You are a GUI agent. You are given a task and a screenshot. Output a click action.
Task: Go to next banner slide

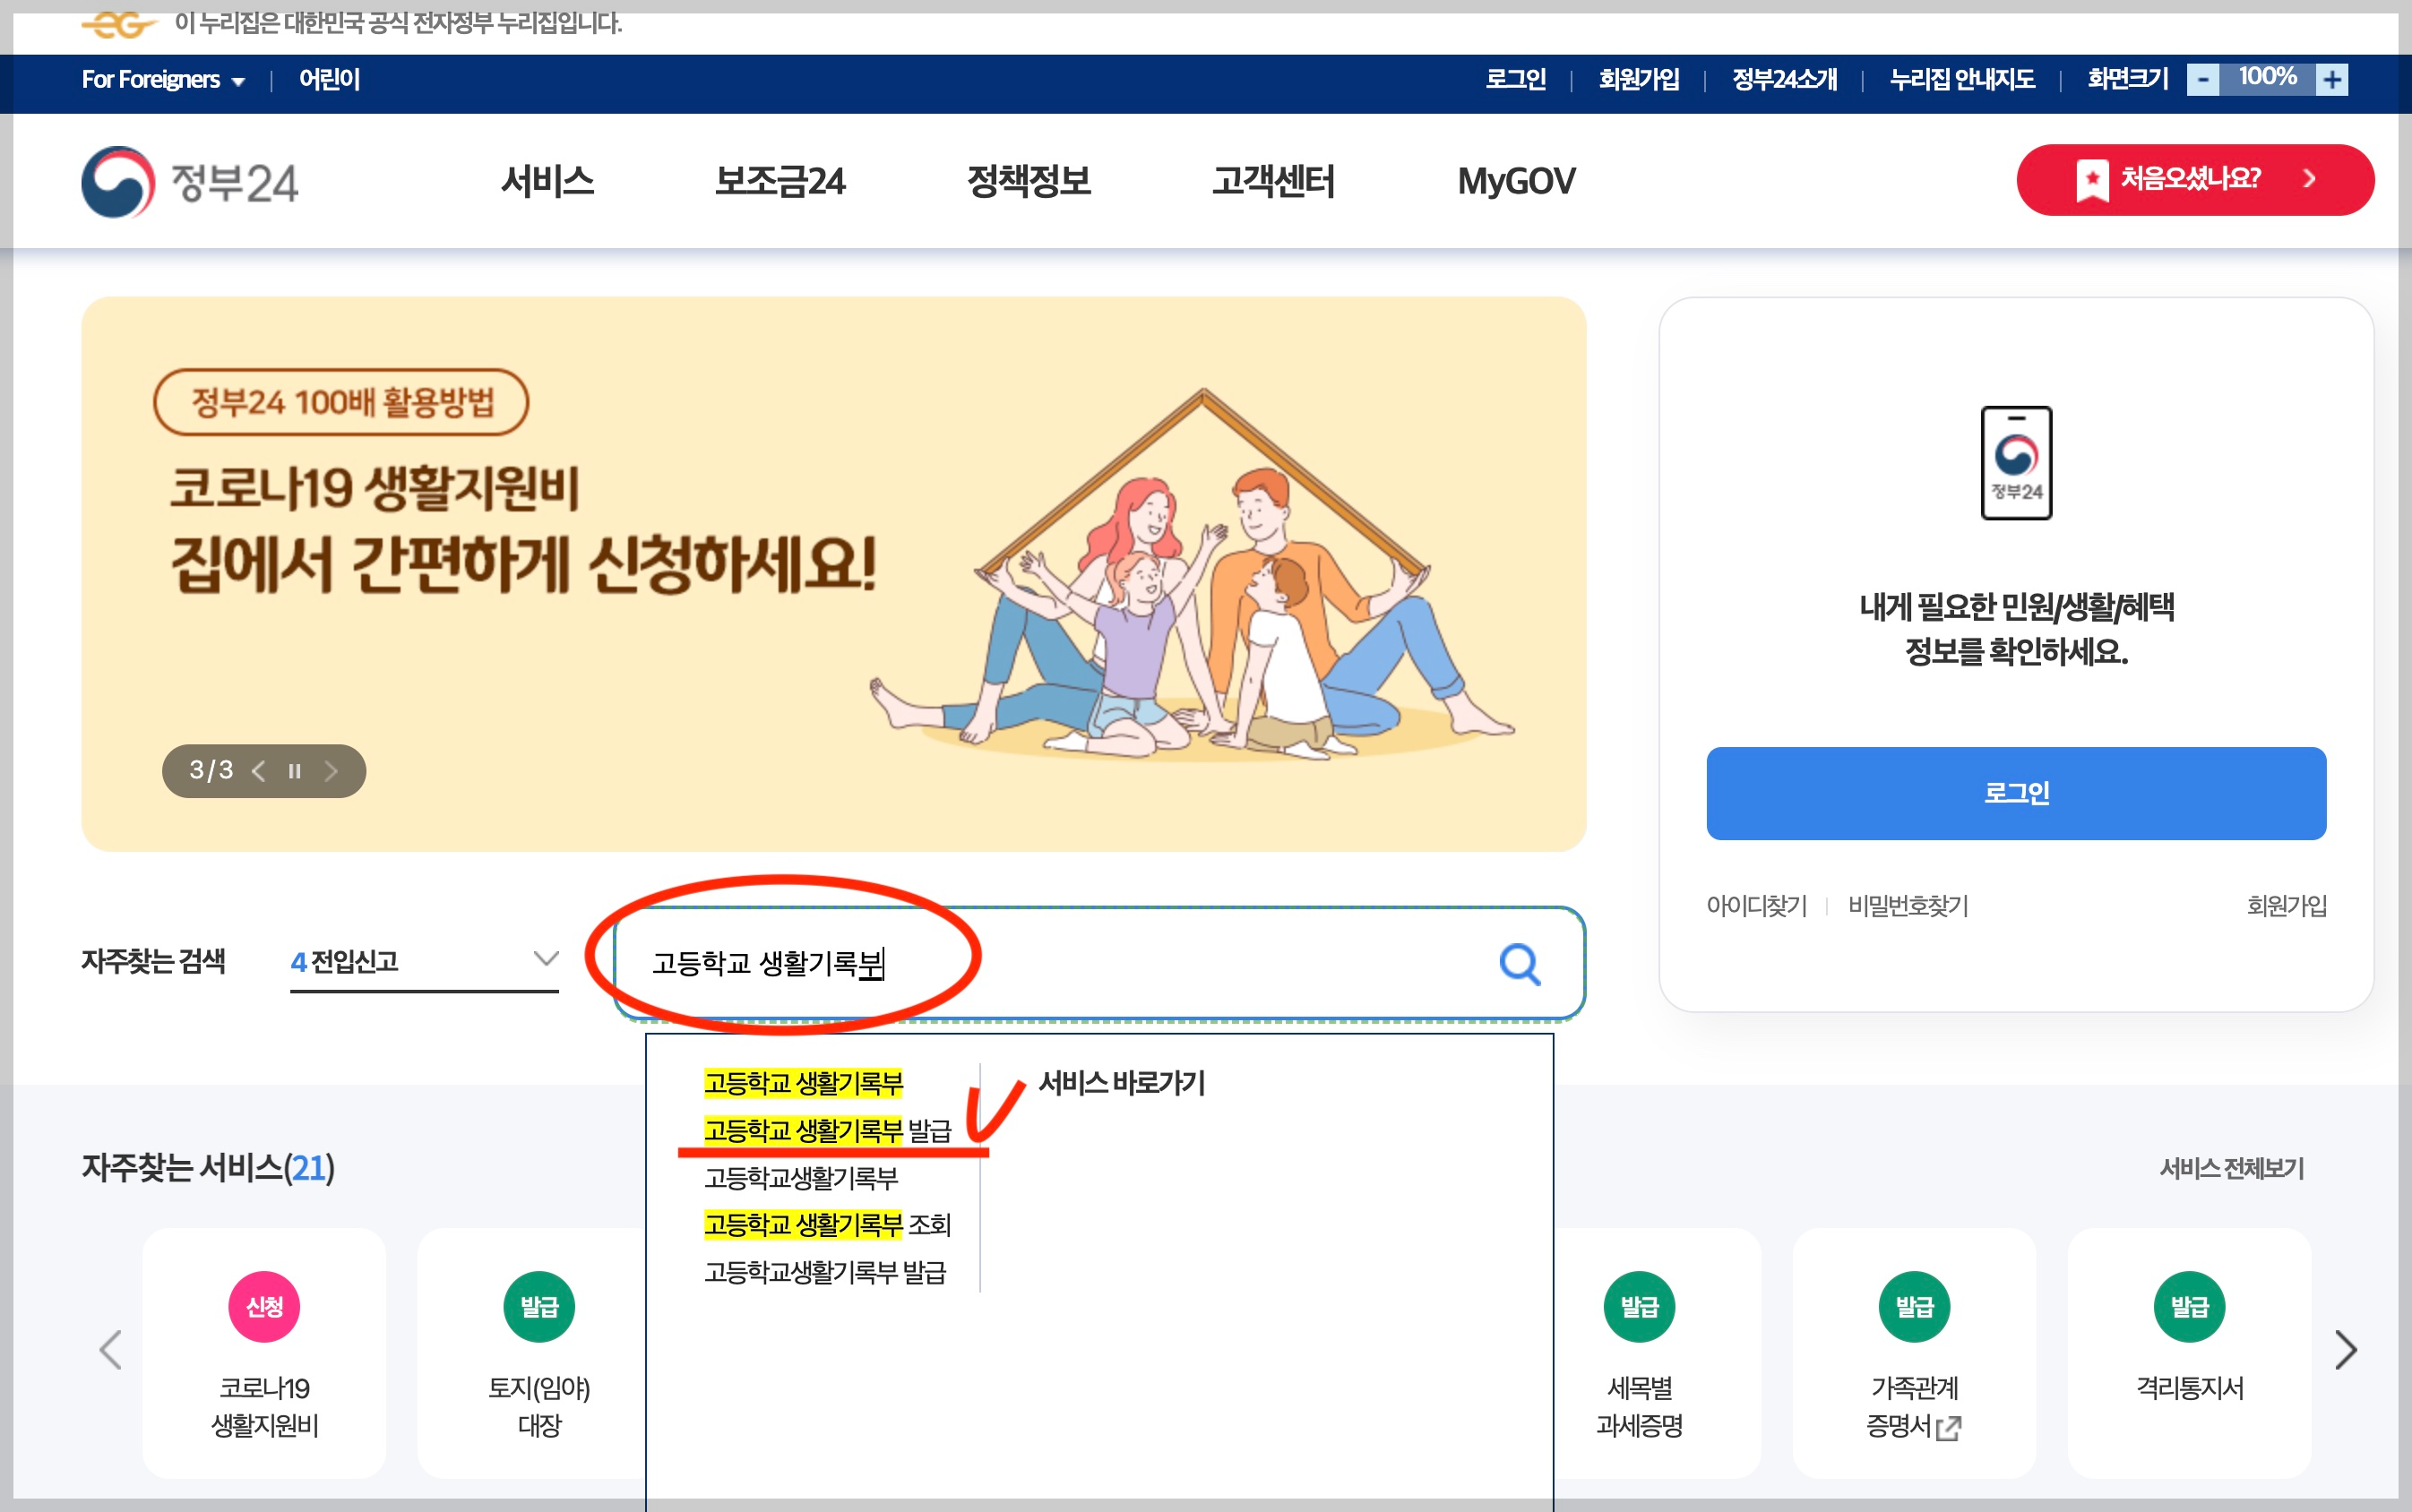(331, 771)
